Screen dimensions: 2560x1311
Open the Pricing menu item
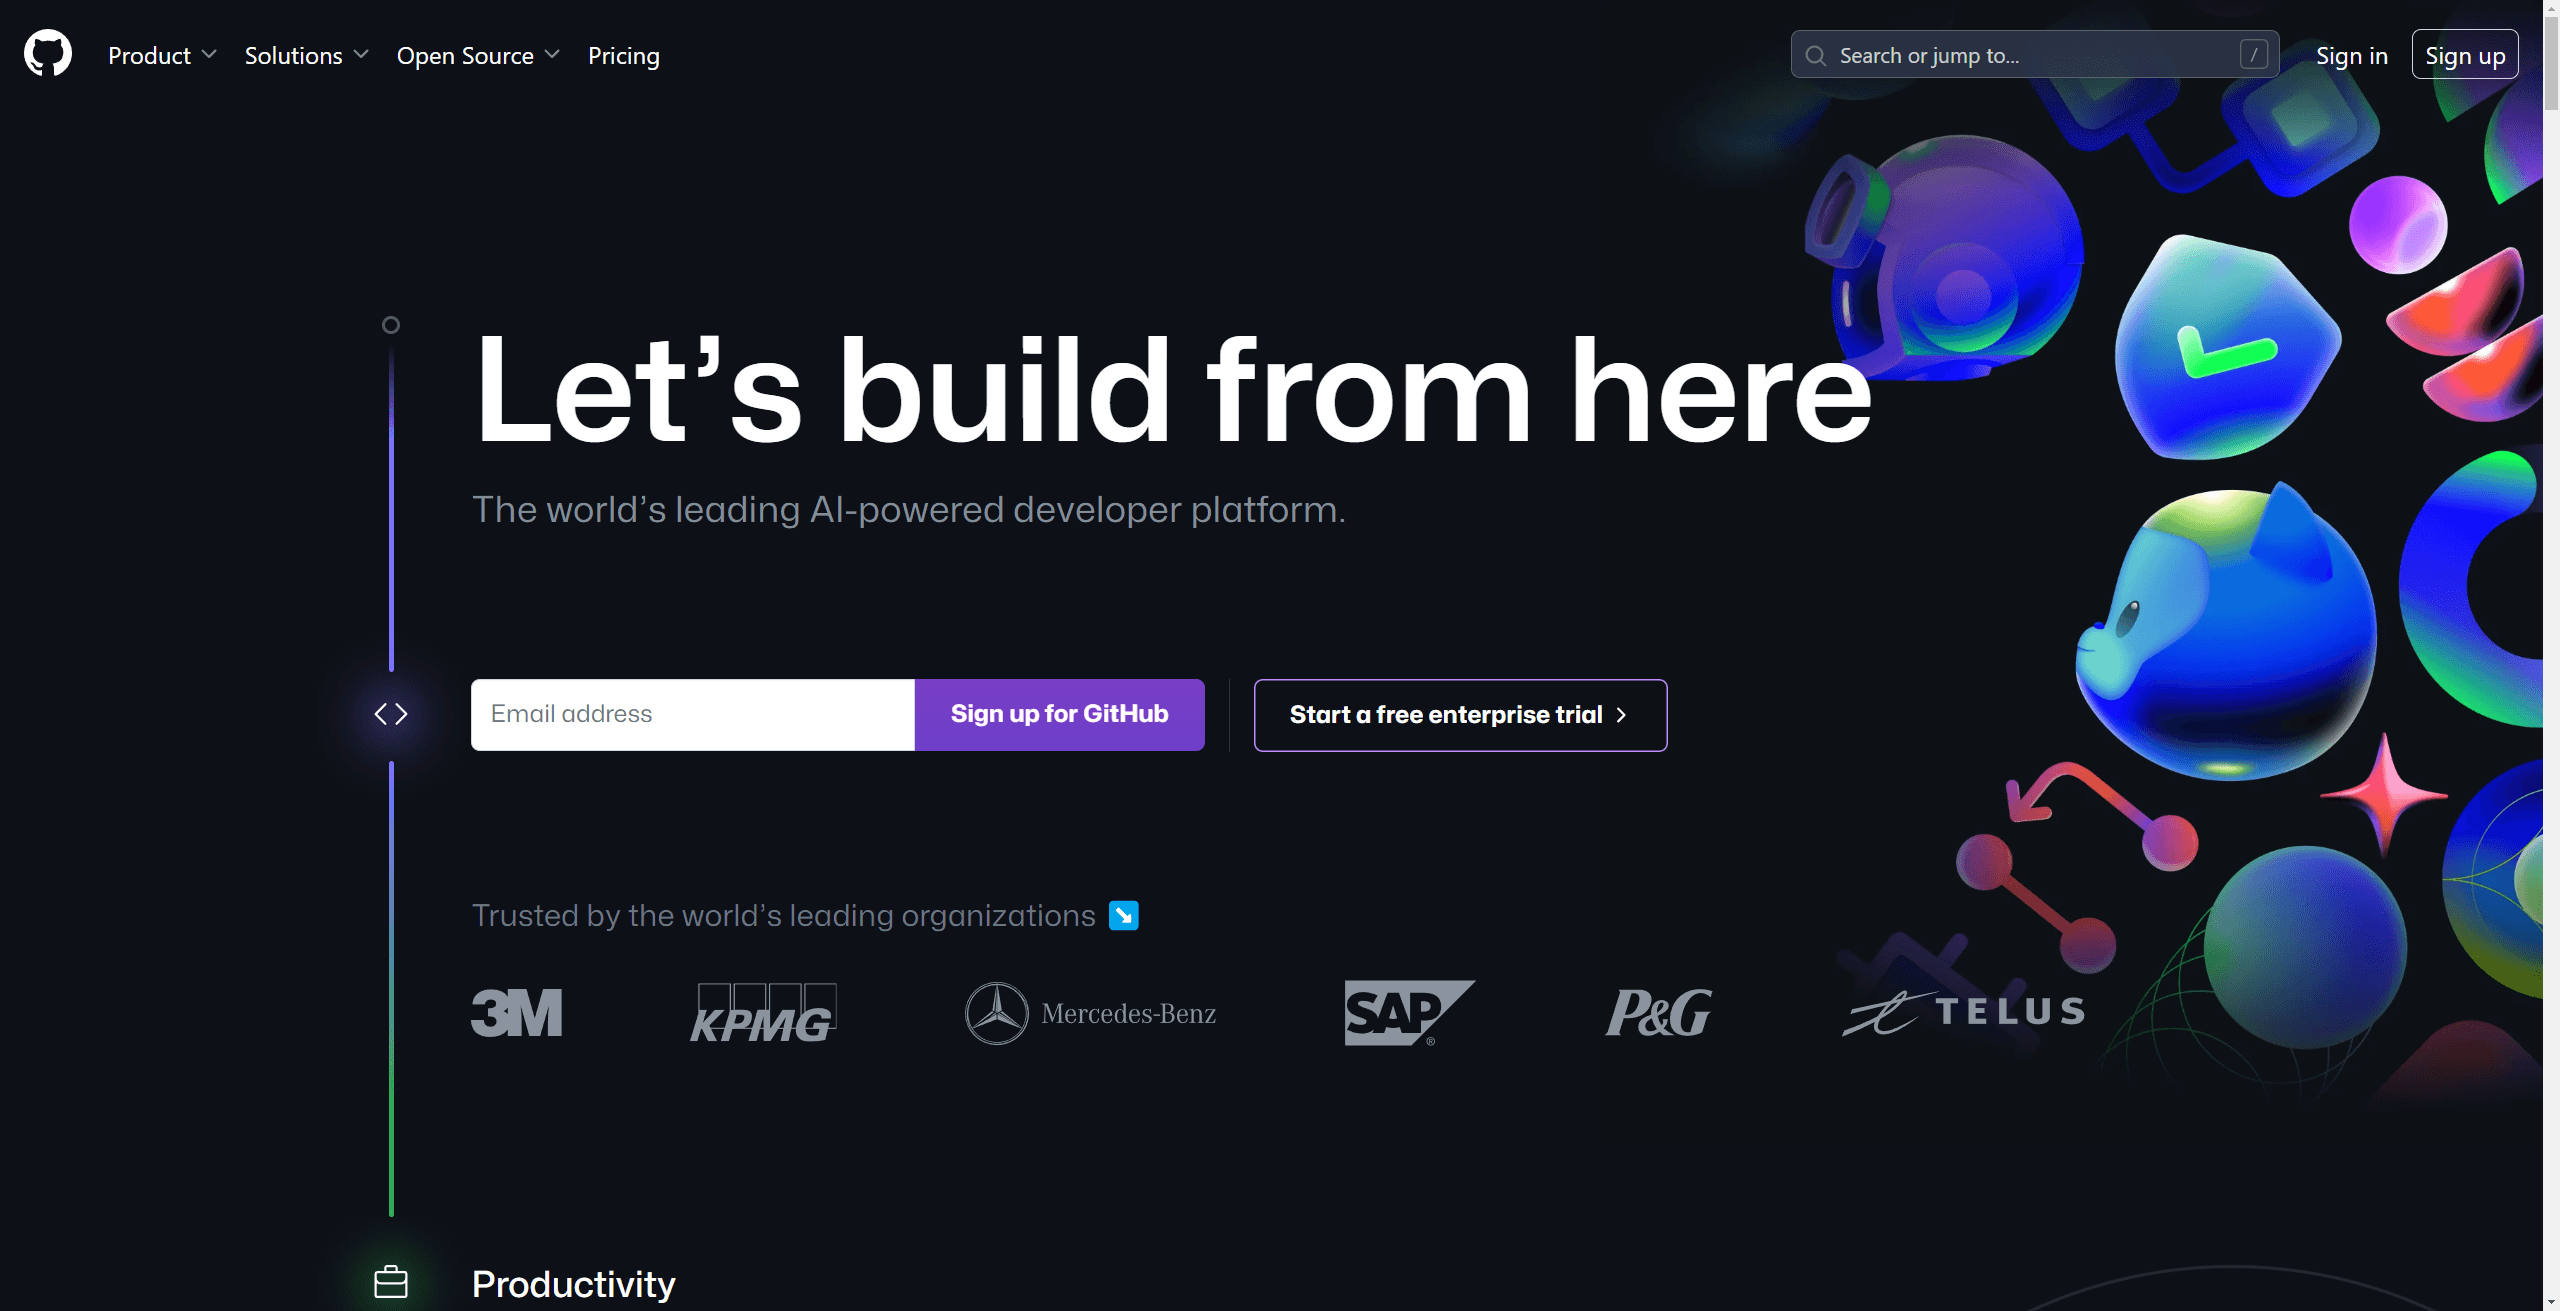click(x=624, y=54)
